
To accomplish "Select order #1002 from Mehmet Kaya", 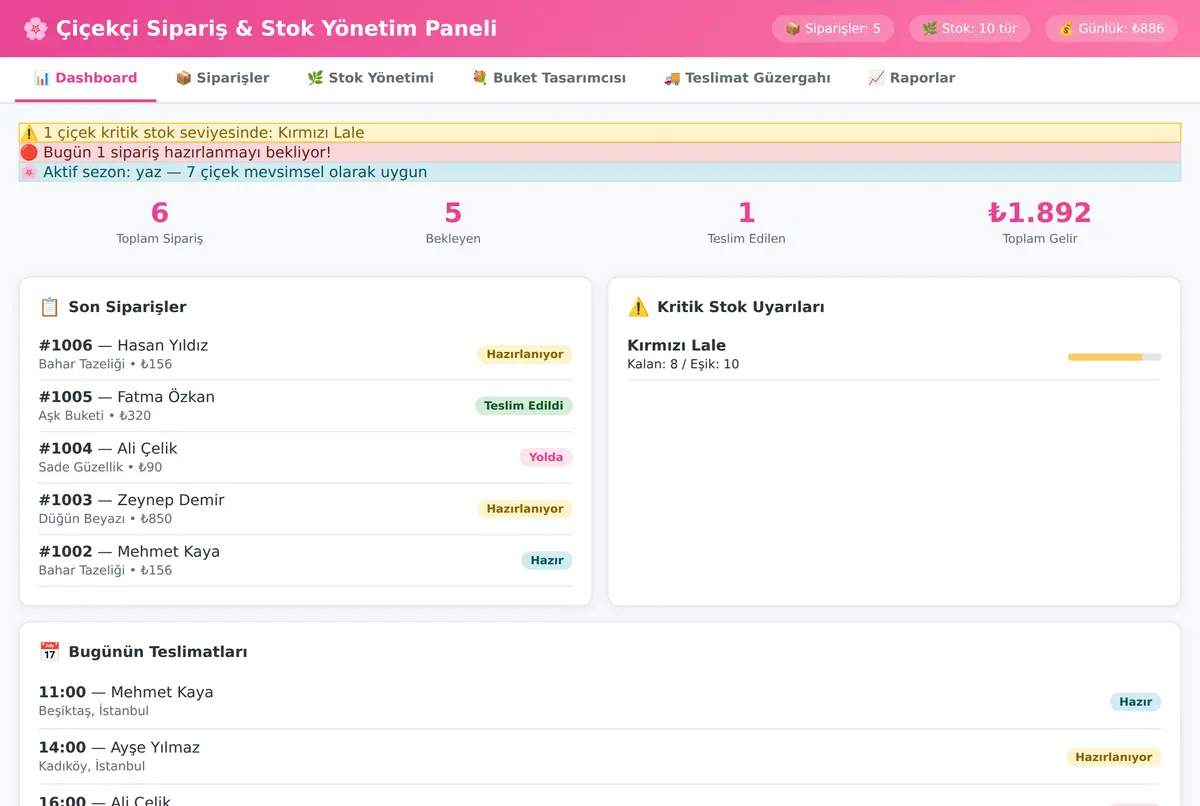I will (x=305, y=560).
